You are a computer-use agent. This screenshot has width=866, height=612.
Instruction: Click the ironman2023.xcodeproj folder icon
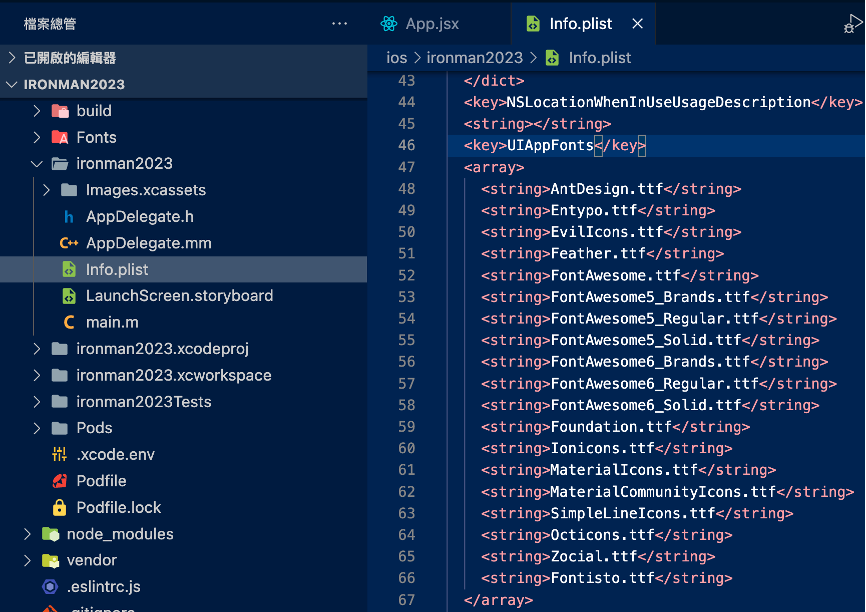pos(60,349)
